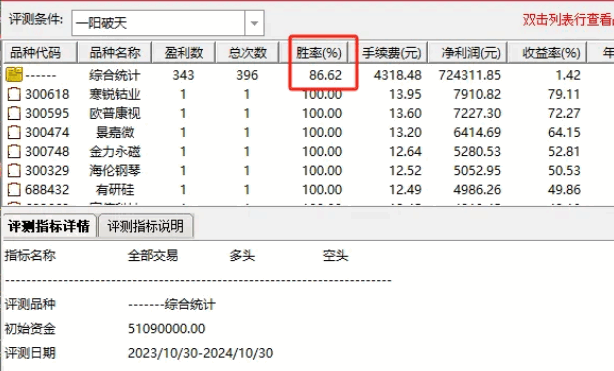Click return rate 64.15 cell
Viewport: 614px width, 371px height.
point(564,132)
